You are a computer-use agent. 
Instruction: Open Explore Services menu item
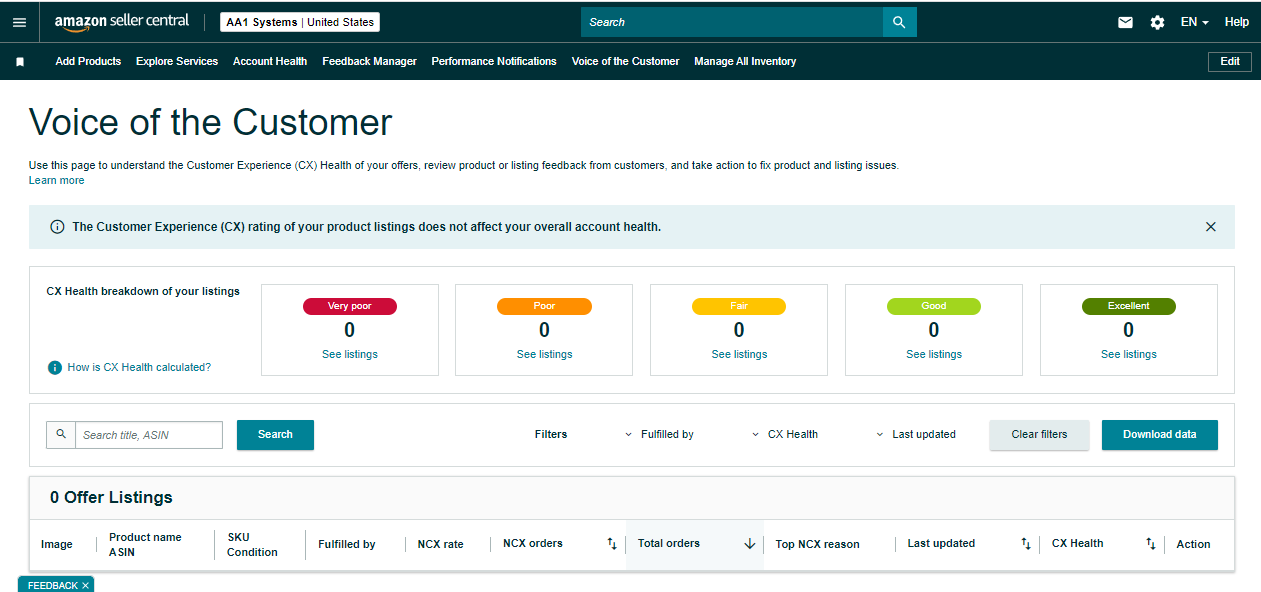(177, 62)
